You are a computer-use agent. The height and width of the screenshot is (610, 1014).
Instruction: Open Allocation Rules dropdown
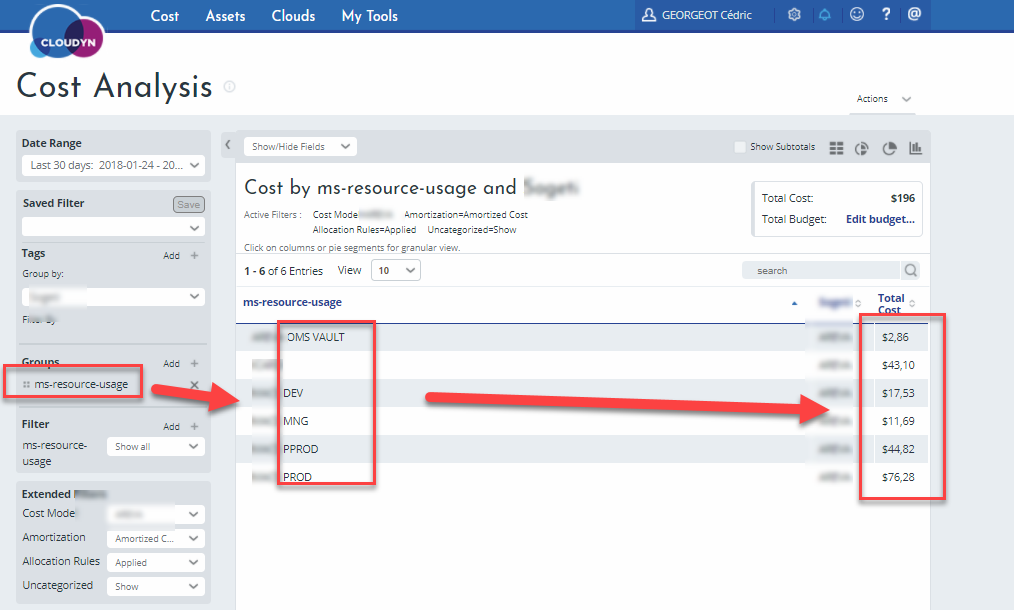click(156, 562)
